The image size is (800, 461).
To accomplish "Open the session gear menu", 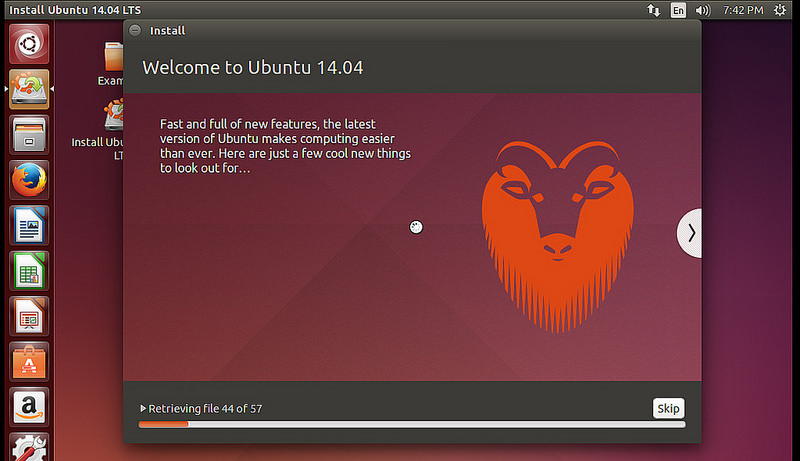I will [x=782, y=10].
